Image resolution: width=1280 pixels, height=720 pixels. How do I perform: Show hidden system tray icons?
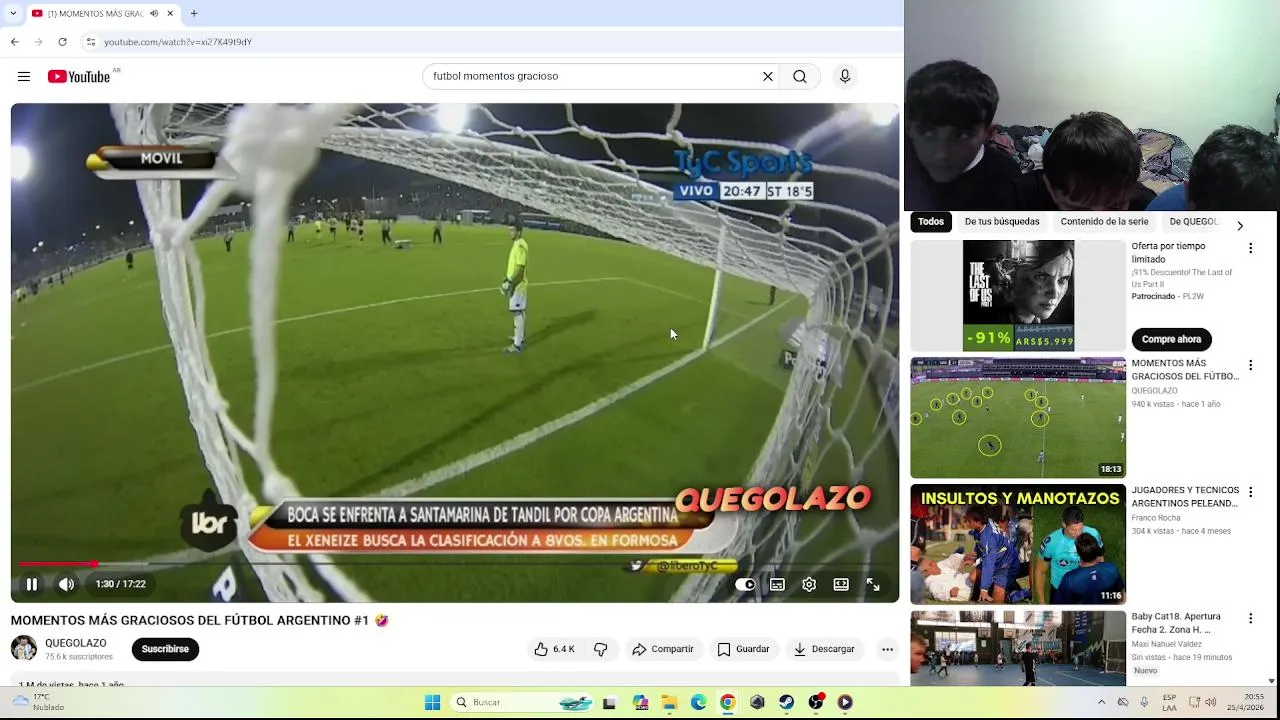pyautogui.click(x=1101, y=703)
